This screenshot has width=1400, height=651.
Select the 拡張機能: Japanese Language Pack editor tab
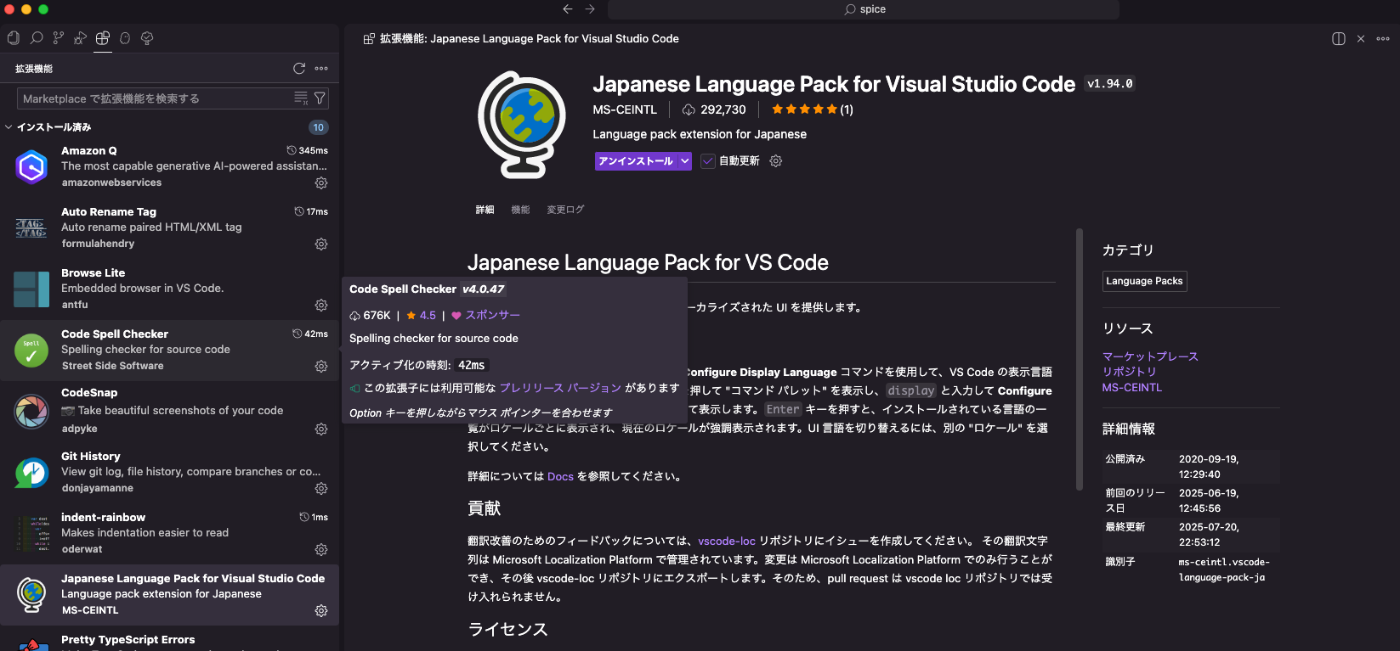click(x=521, y=39)
